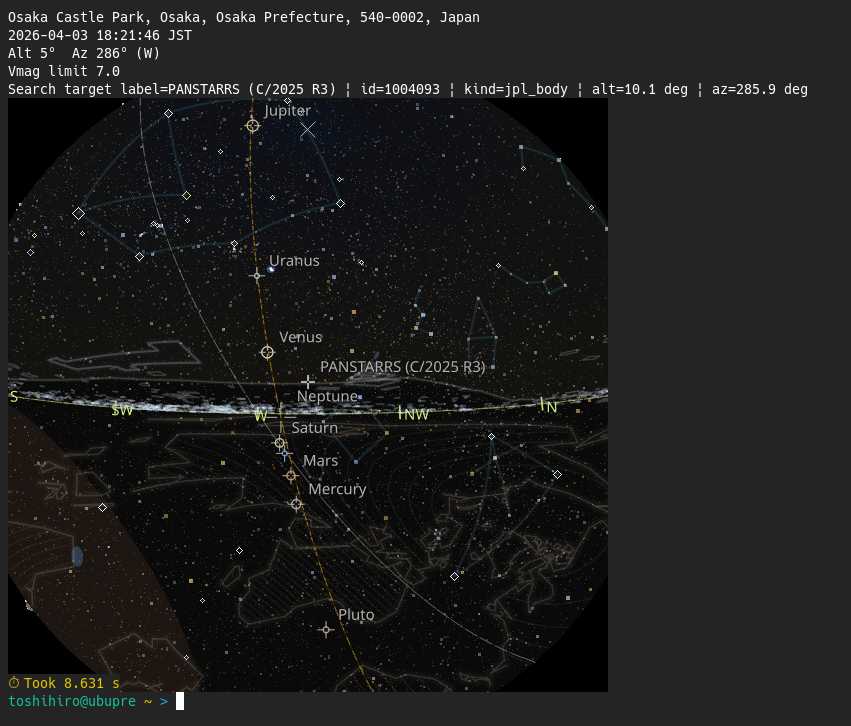Click the NW horizon direction marker
This screenshot has width=851, height=726.
tap(414, 412)
